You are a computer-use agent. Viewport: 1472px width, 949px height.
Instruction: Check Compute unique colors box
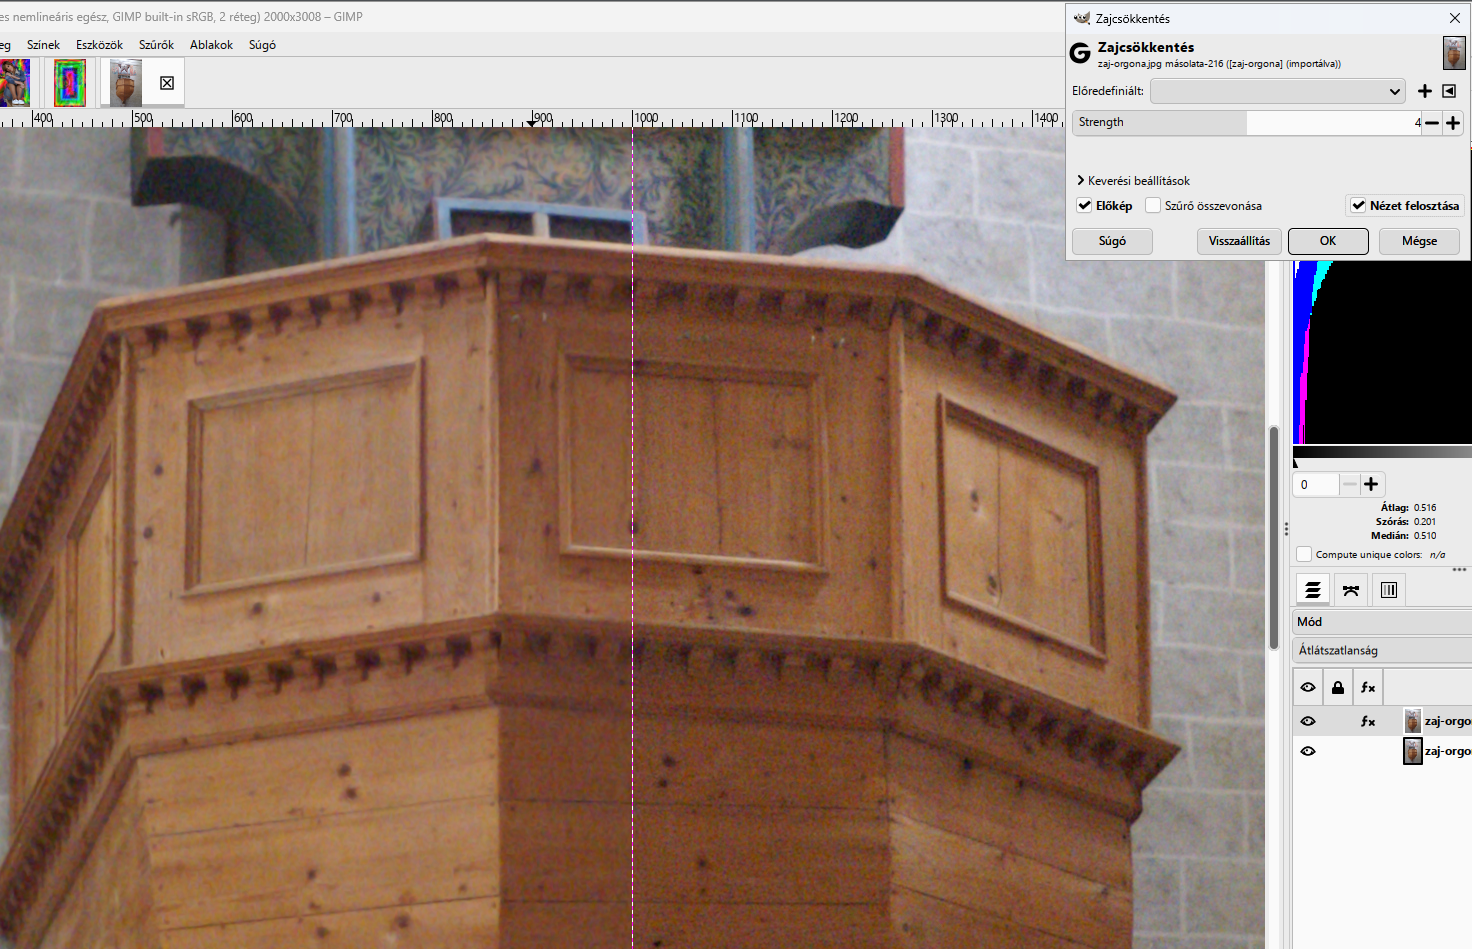1304,554
